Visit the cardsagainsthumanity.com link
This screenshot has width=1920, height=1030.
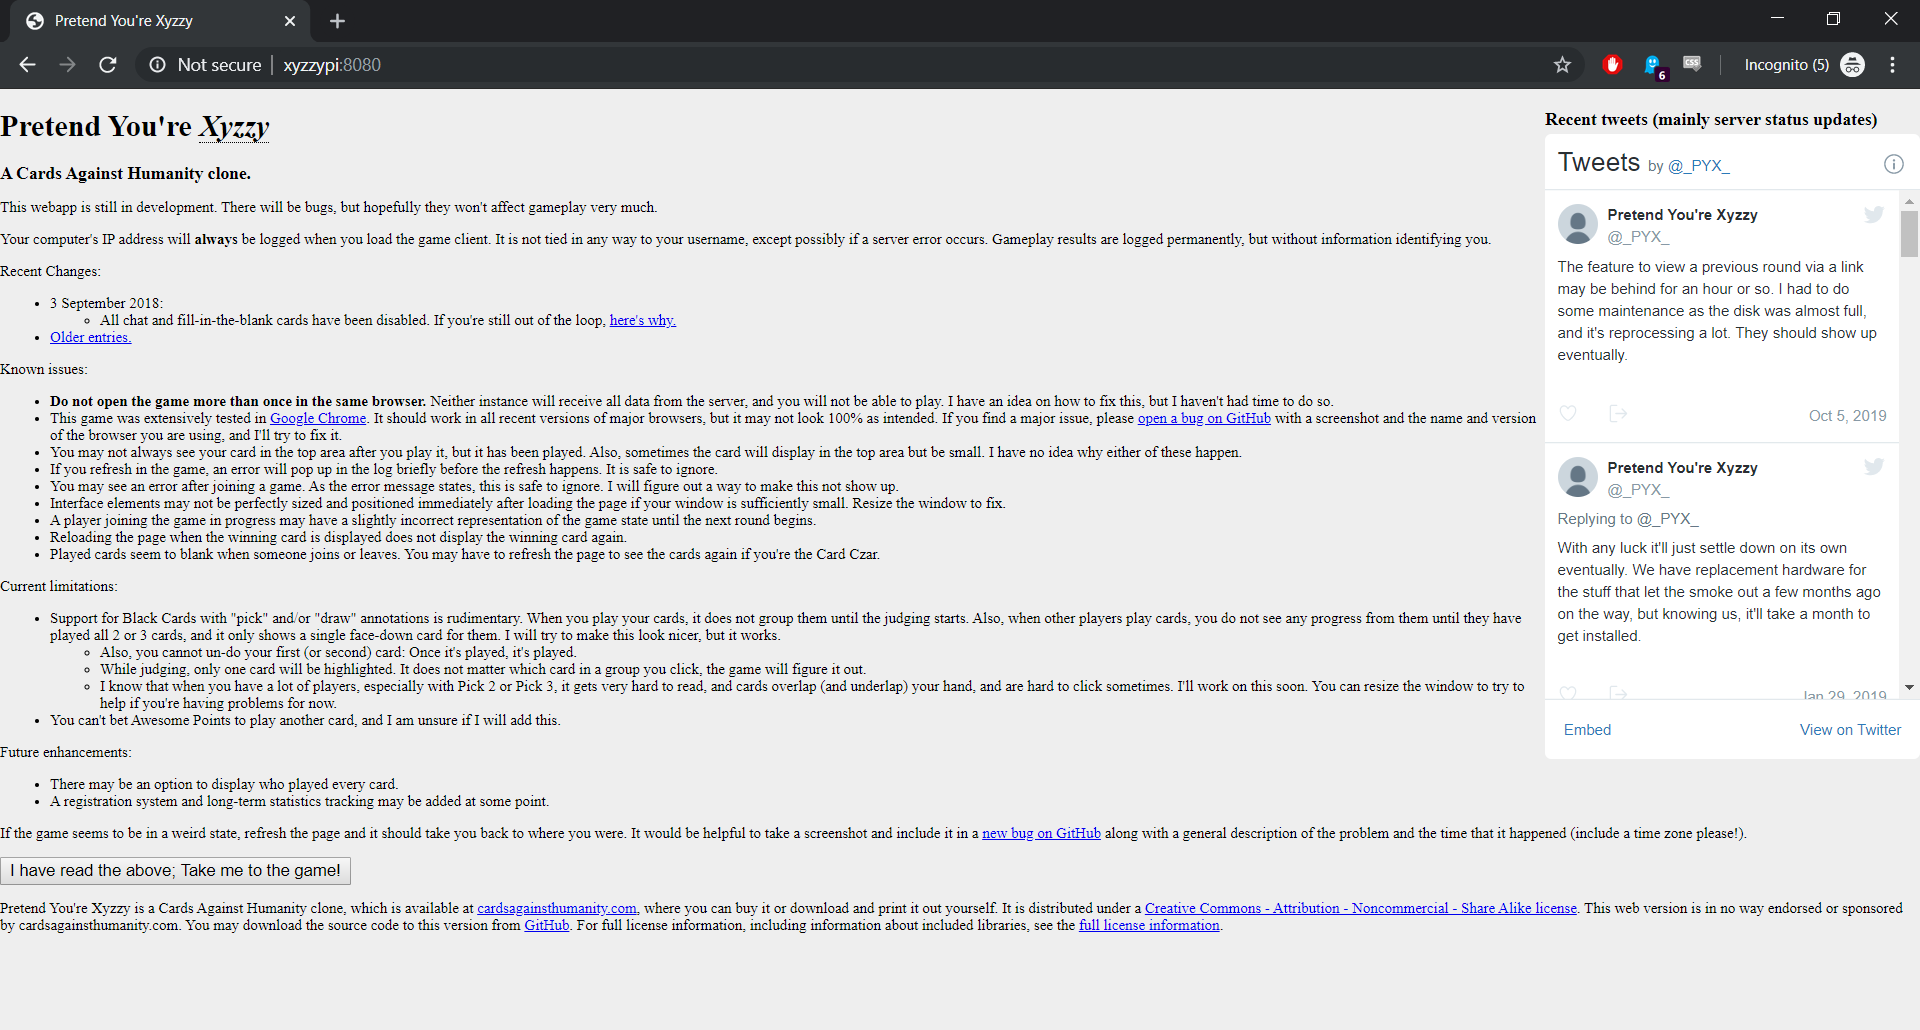[557, 908]
